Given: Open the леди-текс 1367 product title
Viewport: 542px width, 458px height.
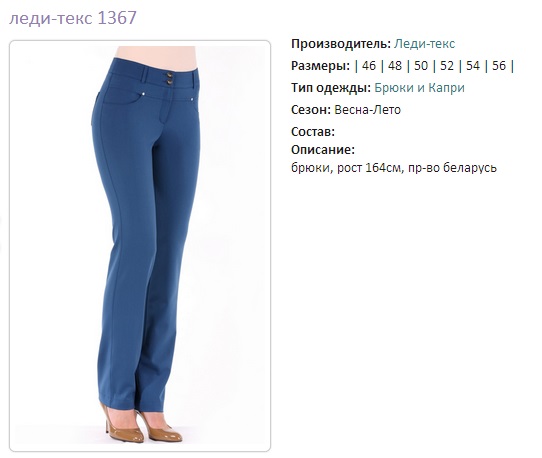Looking at the screenshot, I should click(73, 18).
